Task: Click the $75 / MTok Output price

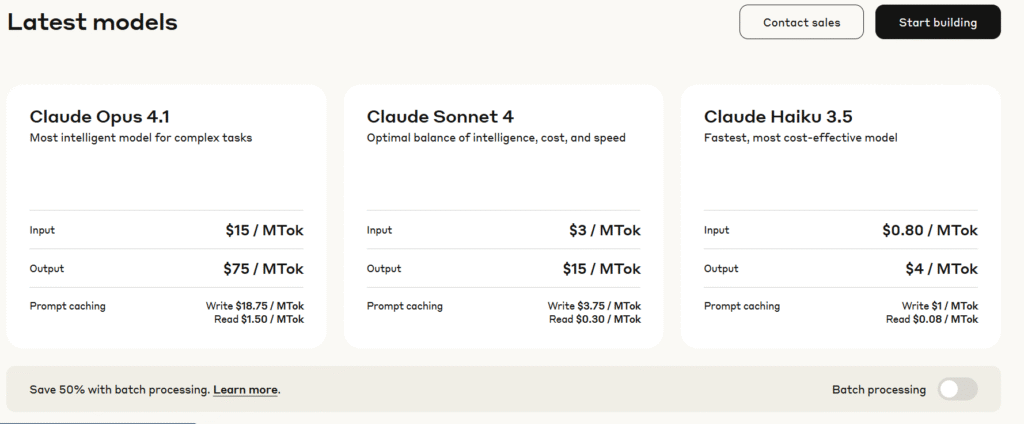Action: click(263, 268)
